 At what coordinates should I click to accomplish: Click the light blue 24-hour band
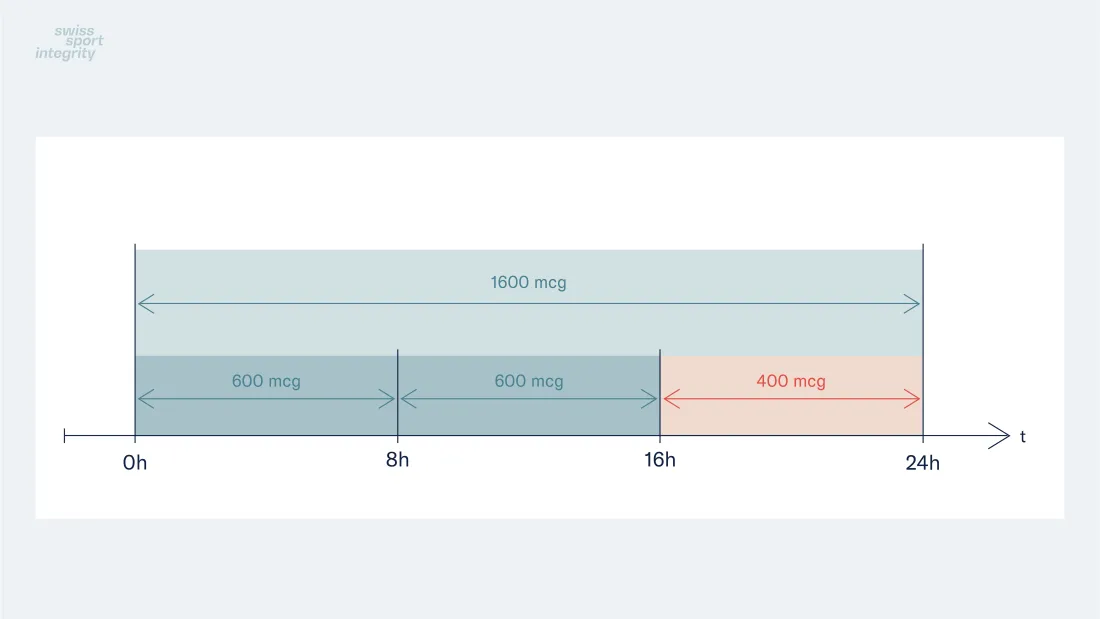tap(529, 302)
